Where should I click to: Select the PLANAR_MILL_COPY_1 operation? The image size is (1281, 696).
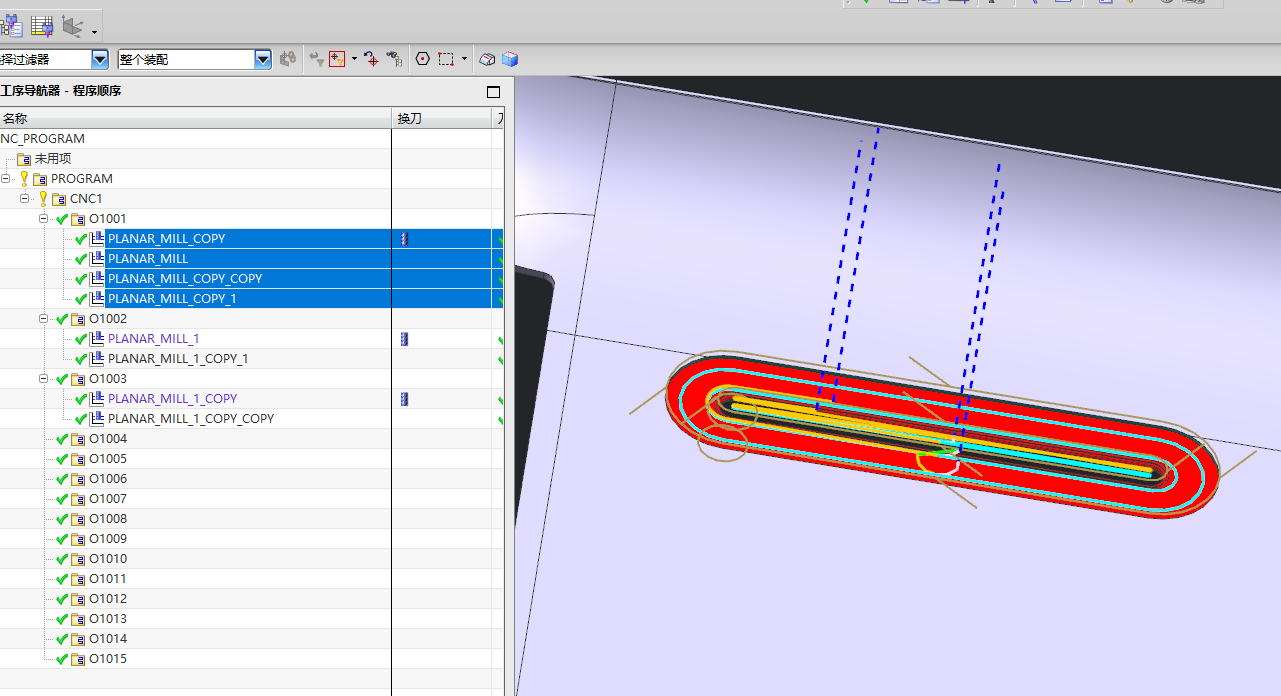172,299
